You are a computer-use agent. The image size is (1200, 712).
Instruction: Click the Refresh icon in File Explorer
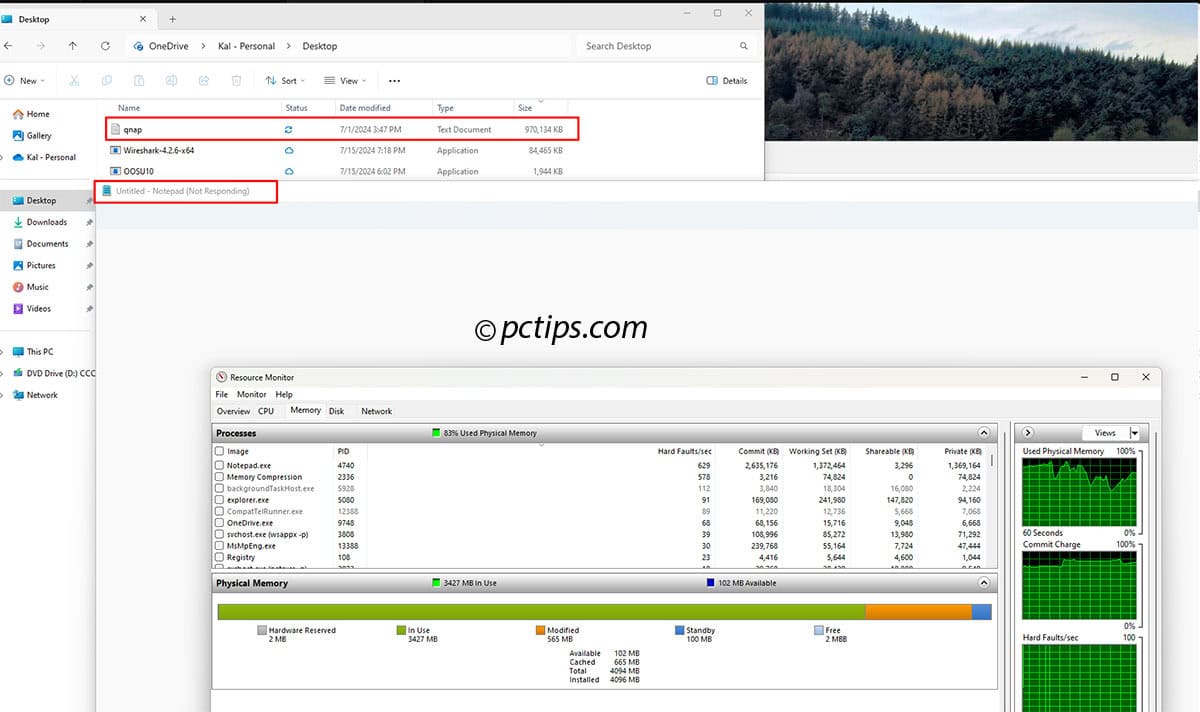tap(105, 46)
